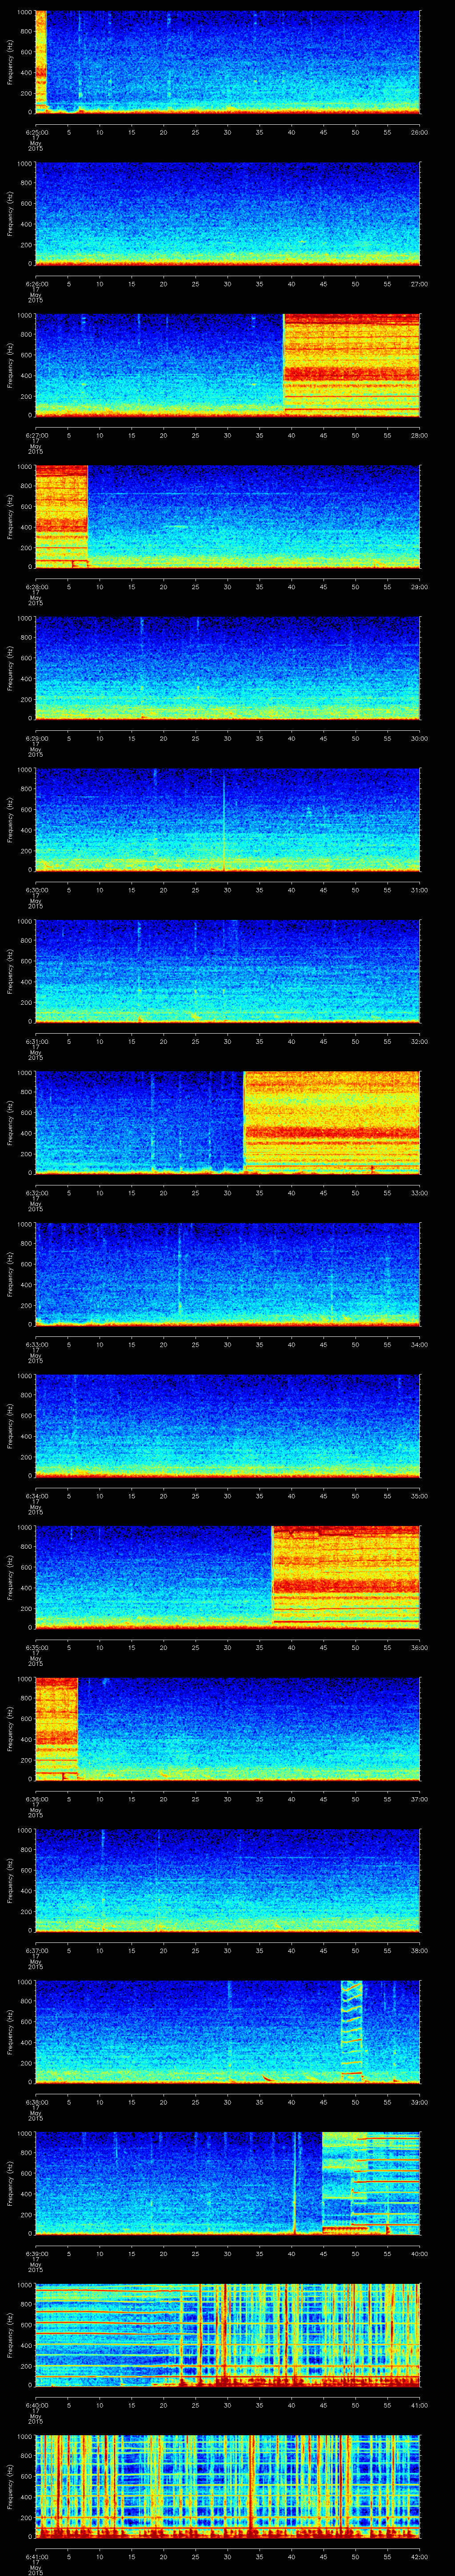The height and width of the screenshot is (2576, 455).
Task: Click the 45-second tick label under 6:39:00 panel
Action: [x=323, y=2253]
